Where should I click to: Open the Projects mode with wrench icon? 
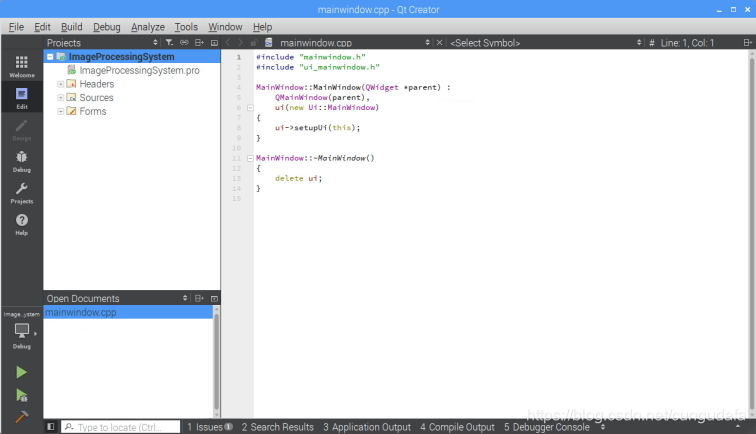22,193
